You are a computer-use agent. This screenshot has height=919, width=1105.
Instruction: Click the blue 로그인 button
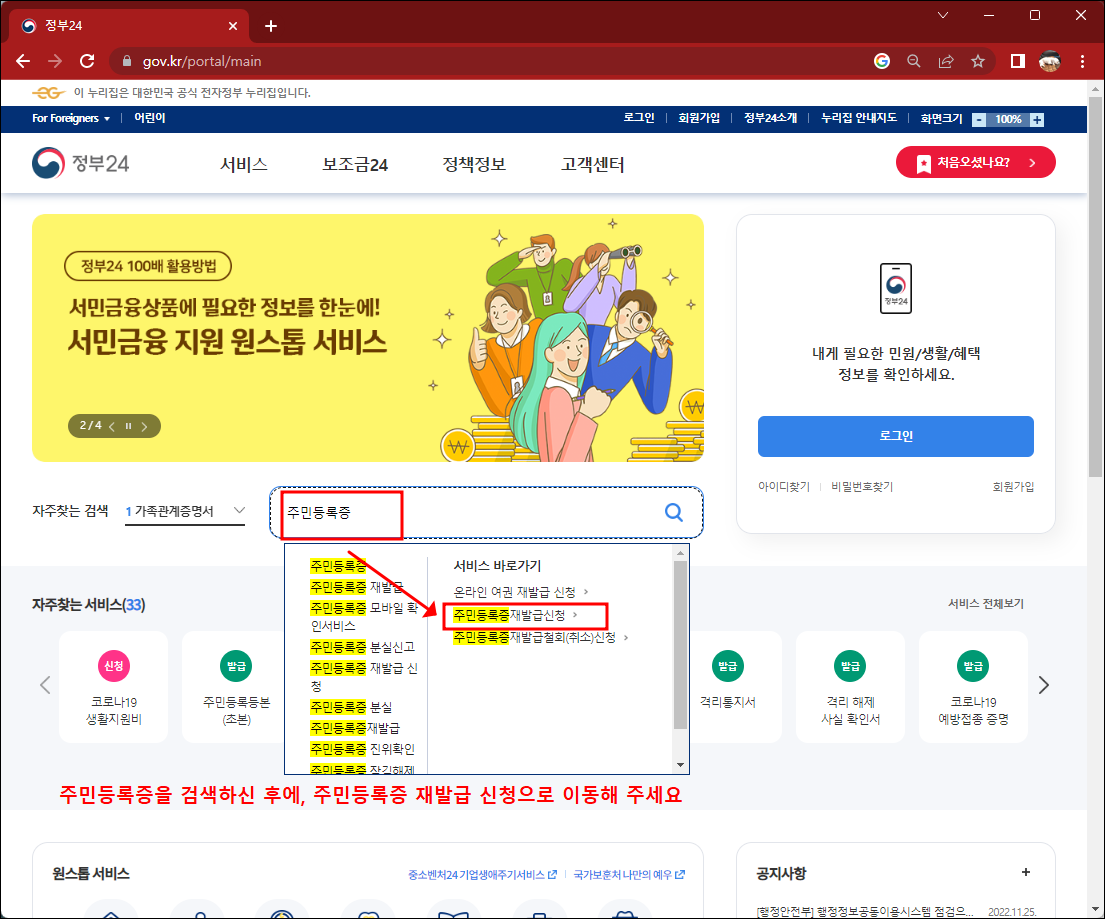[895, 436]
